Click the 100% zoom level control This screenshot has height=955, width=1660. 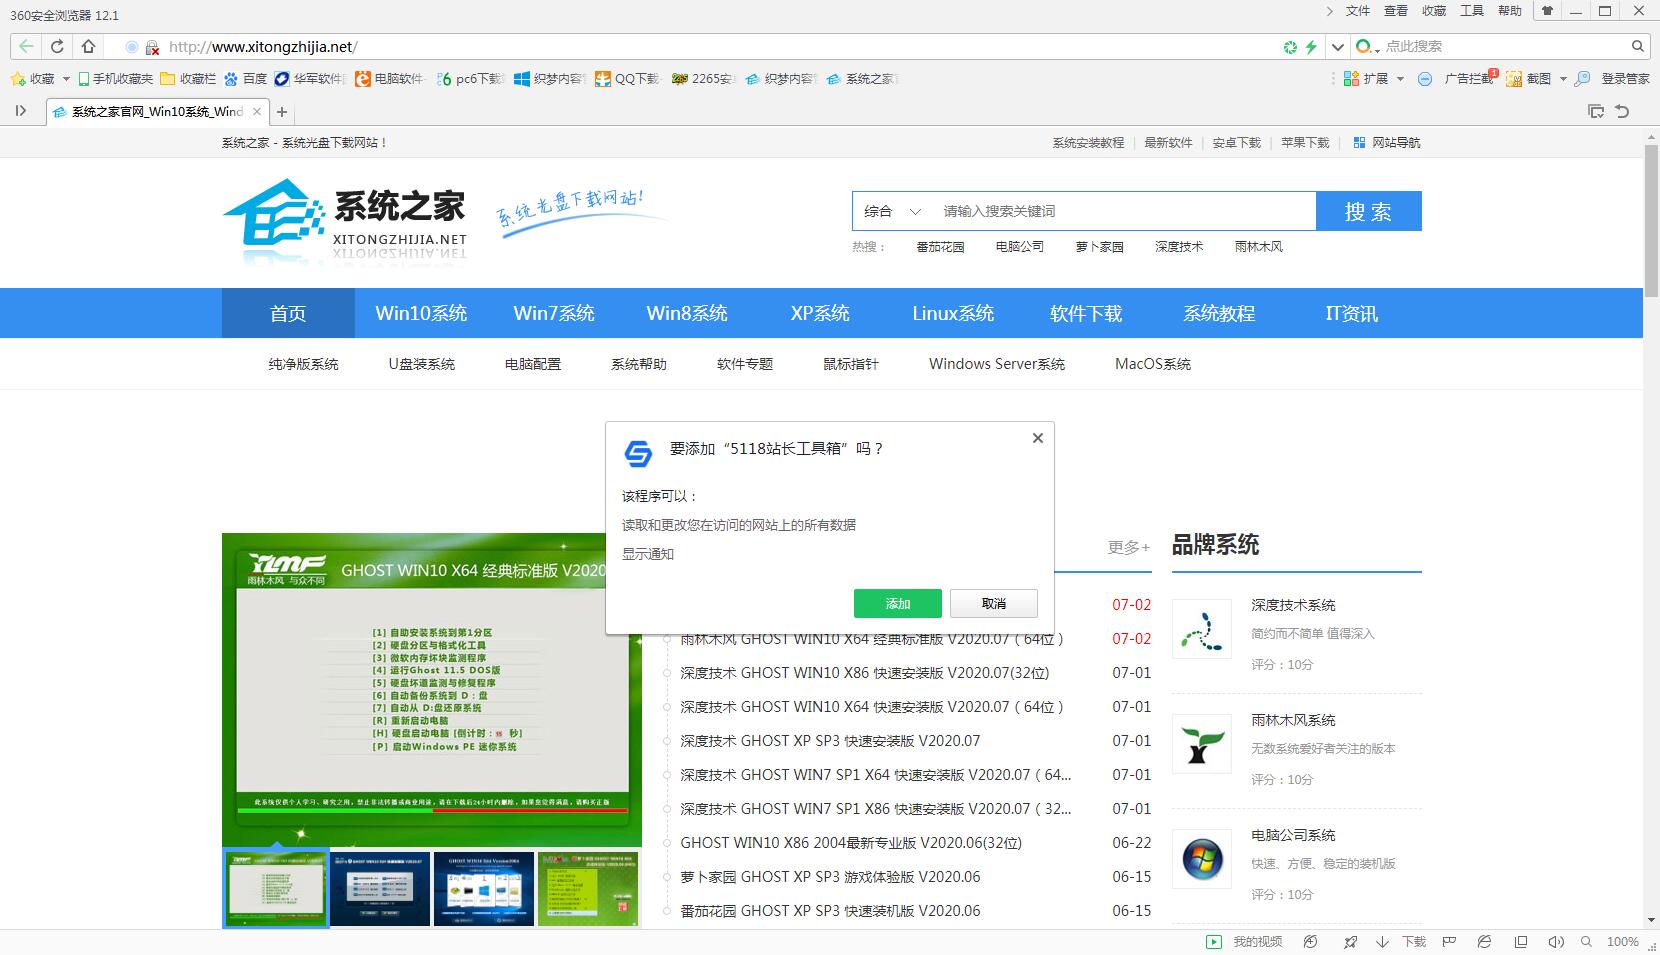(x=1622, y=941)
